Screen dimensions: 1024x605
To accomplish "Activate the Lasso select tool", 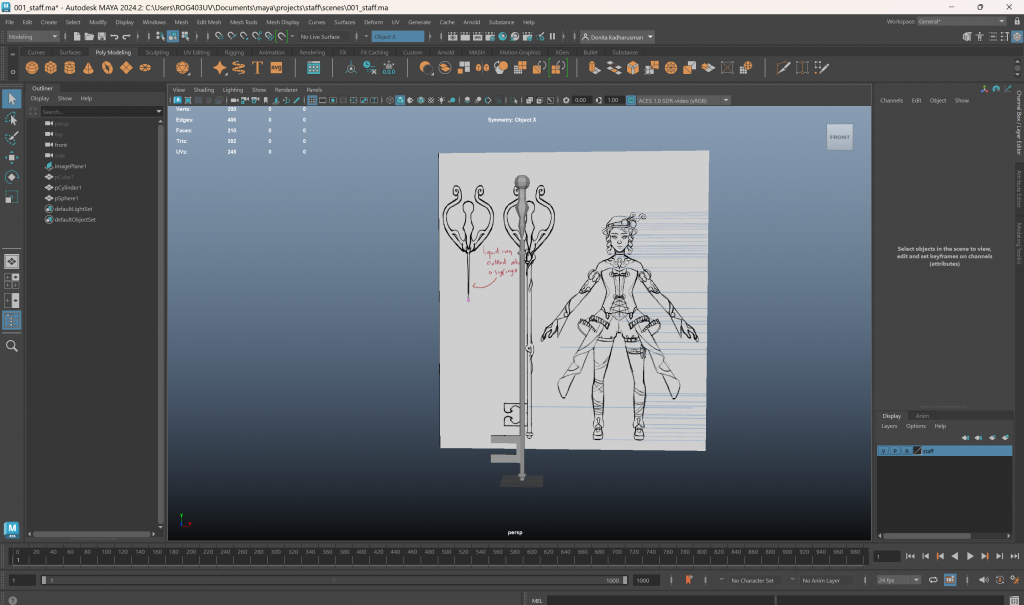I will pyautogui.click(x=12, y=118).
